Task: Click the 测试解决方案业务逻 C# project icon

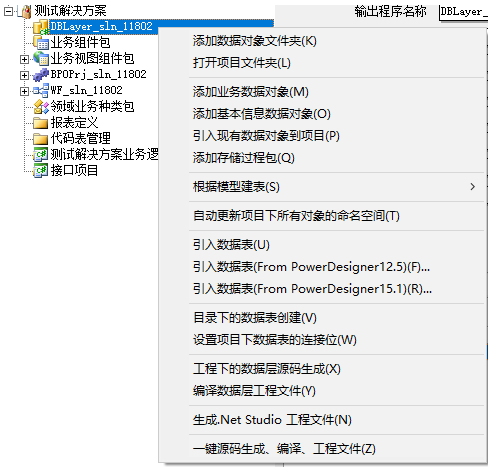Action: (41, 154)
